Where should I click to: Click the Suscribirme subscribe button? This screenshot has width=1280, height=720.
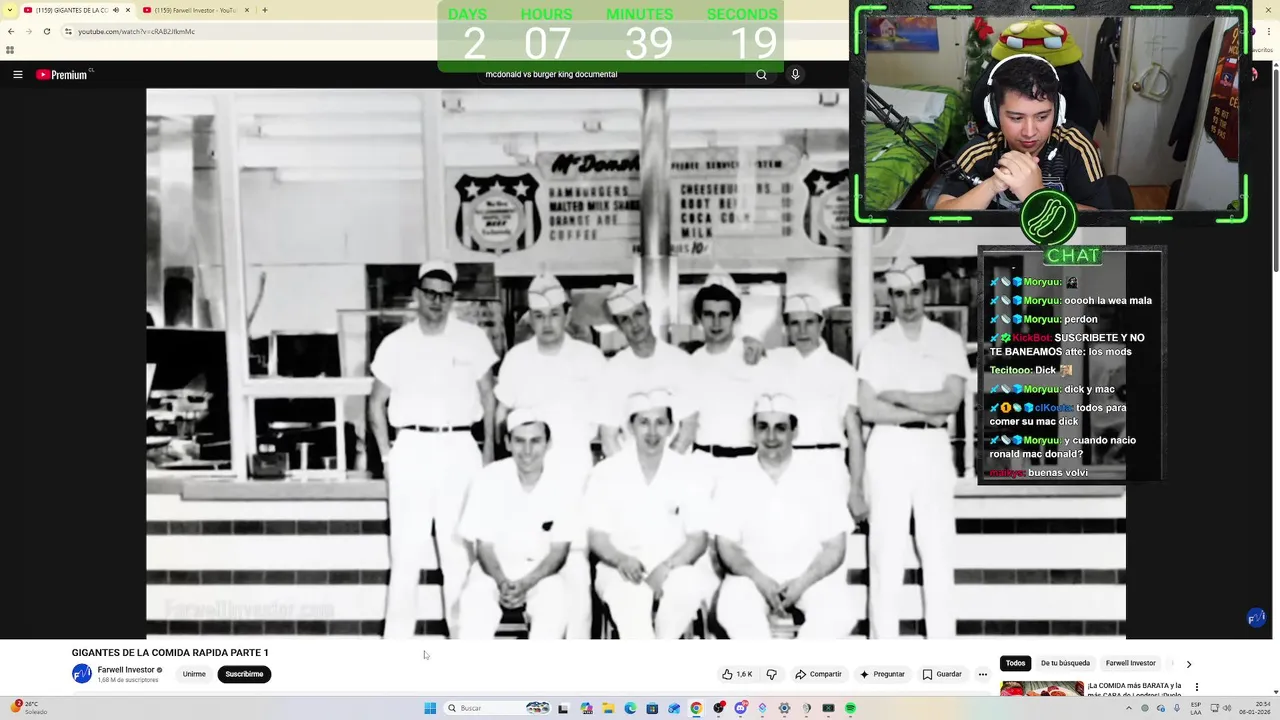pyautogui.click(x=244, y=674)
